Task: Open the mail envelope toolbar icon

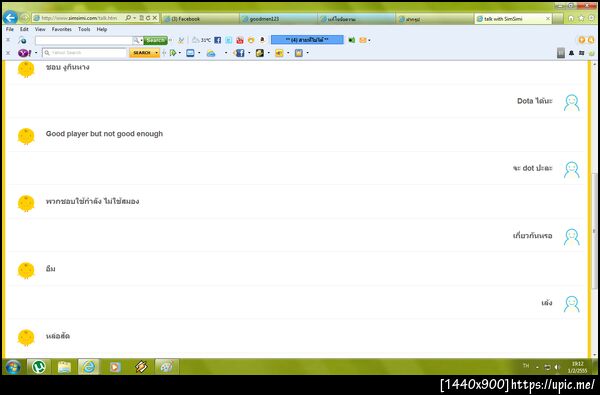Action: 363,40
